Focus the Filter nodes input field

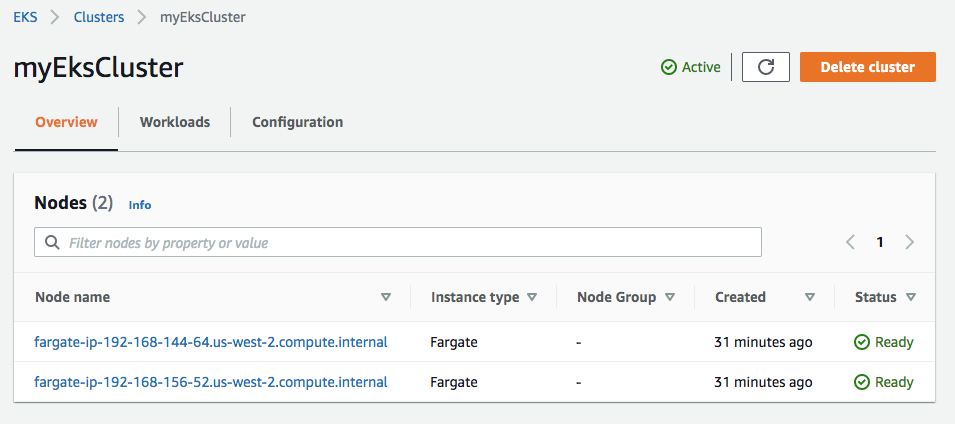pyautogui.click(x=398, y=242)
